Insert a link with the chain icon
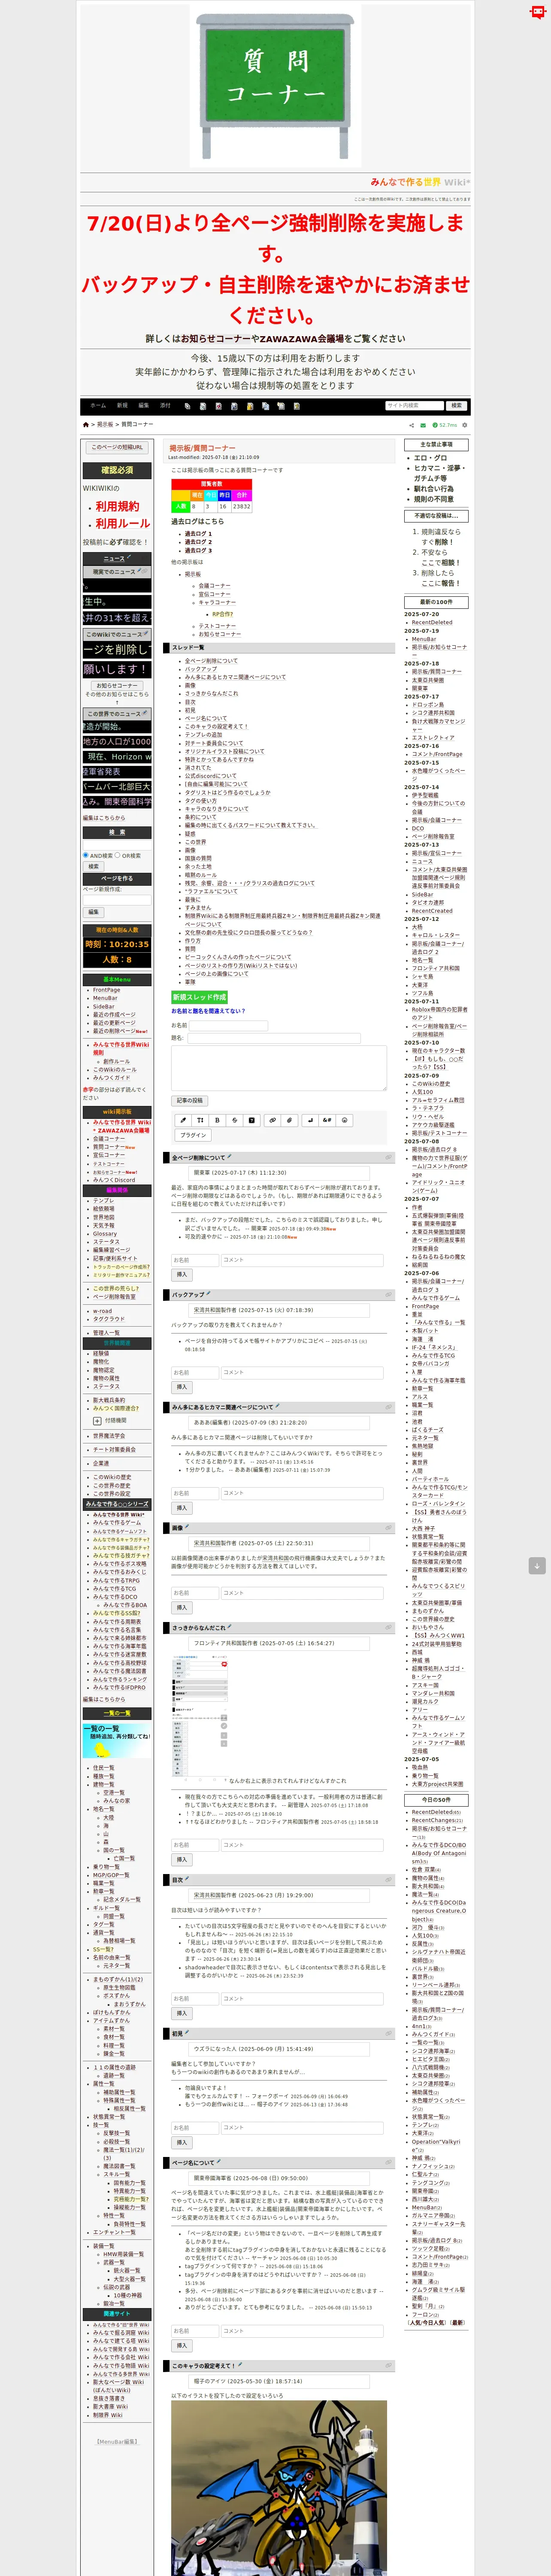The width and height of the screenshot is (551, 2576). click(x=272, y=1120)
